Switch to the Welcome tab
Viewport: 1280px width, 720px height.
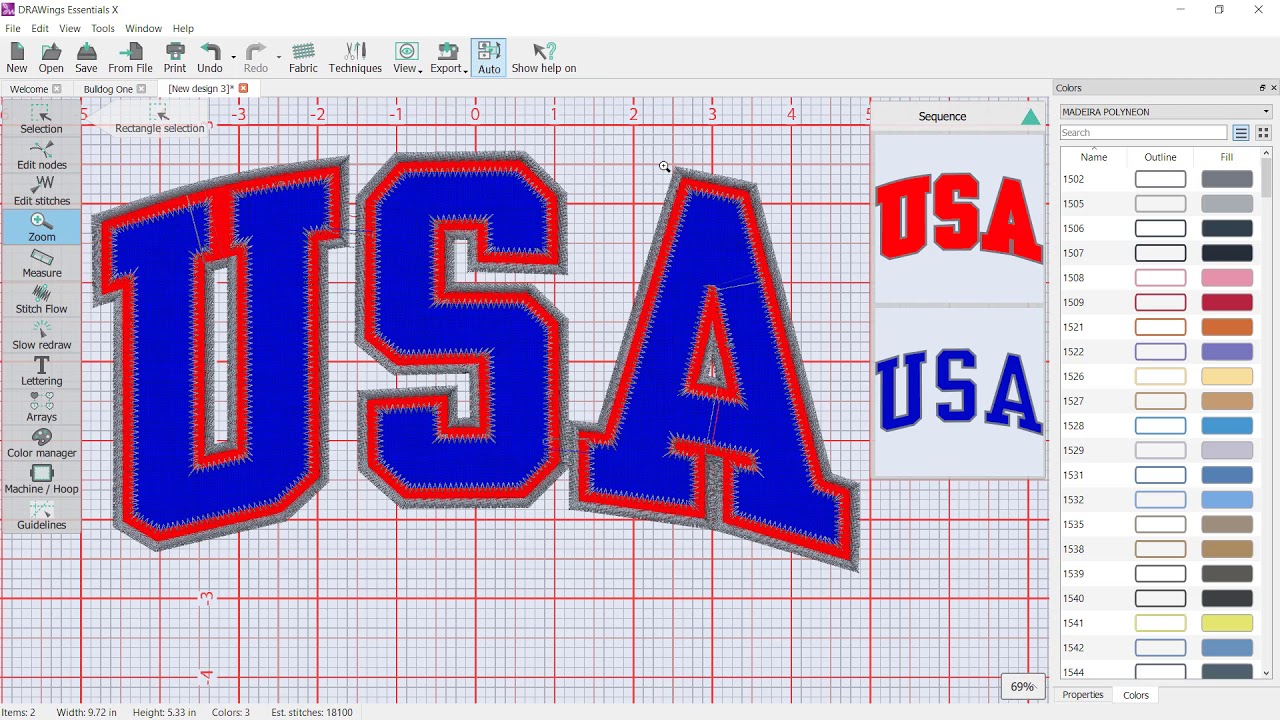pyautogui.click(x=29, y=89)
